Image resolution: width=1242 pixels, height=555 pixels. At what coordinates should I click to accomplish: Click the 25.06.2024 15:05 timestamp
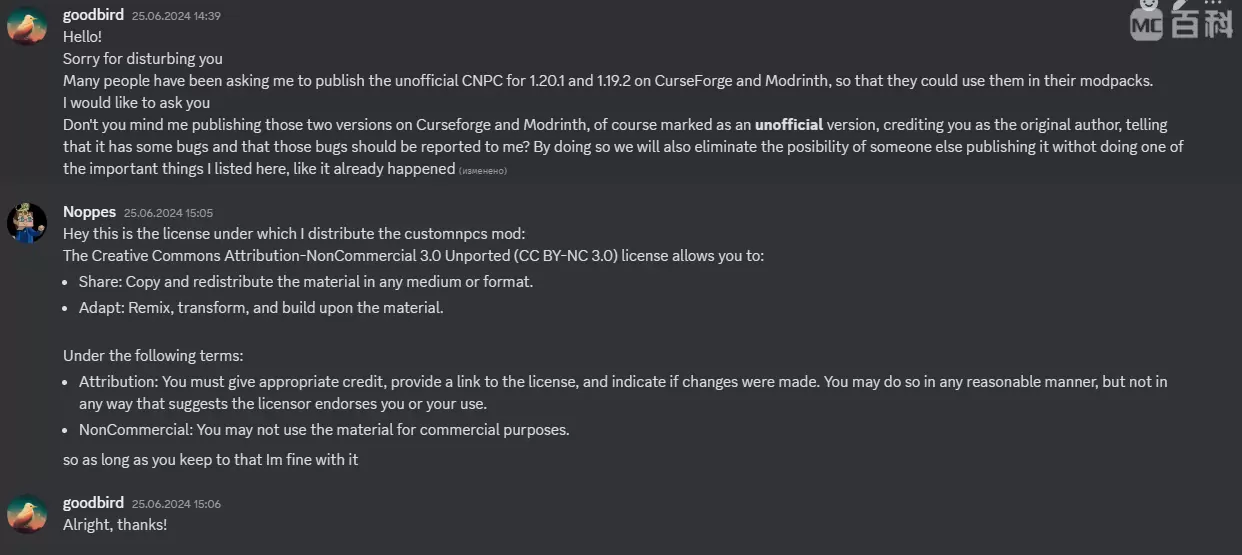[x=168, y=213]
